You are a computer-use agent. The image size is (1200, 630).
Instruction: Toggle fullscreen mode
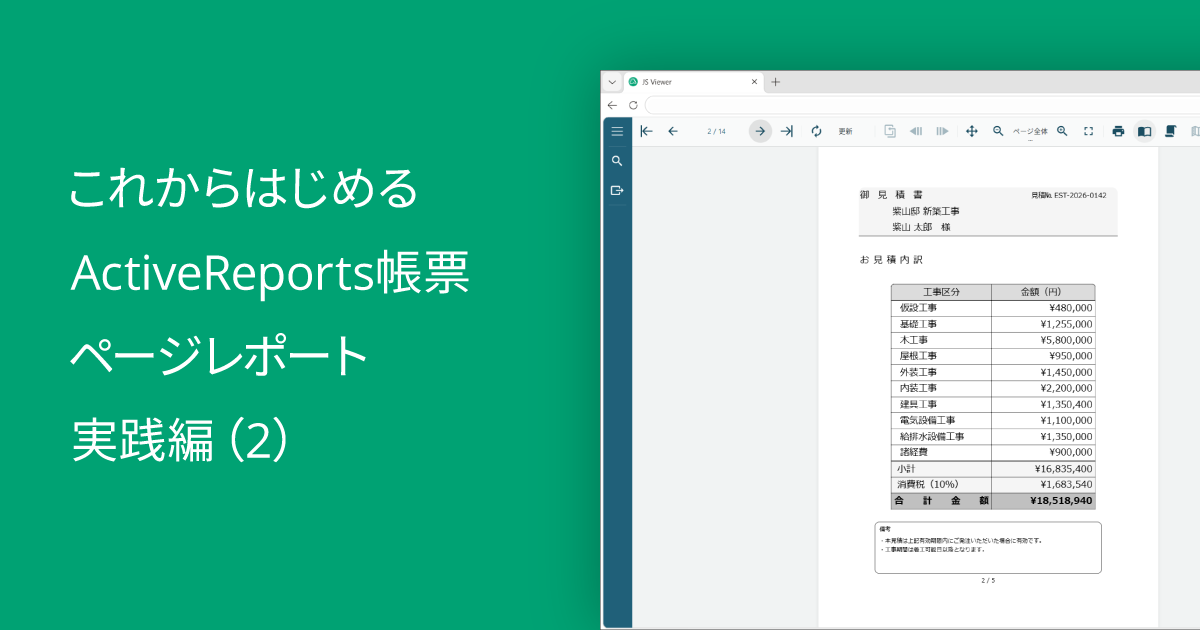1089,131
